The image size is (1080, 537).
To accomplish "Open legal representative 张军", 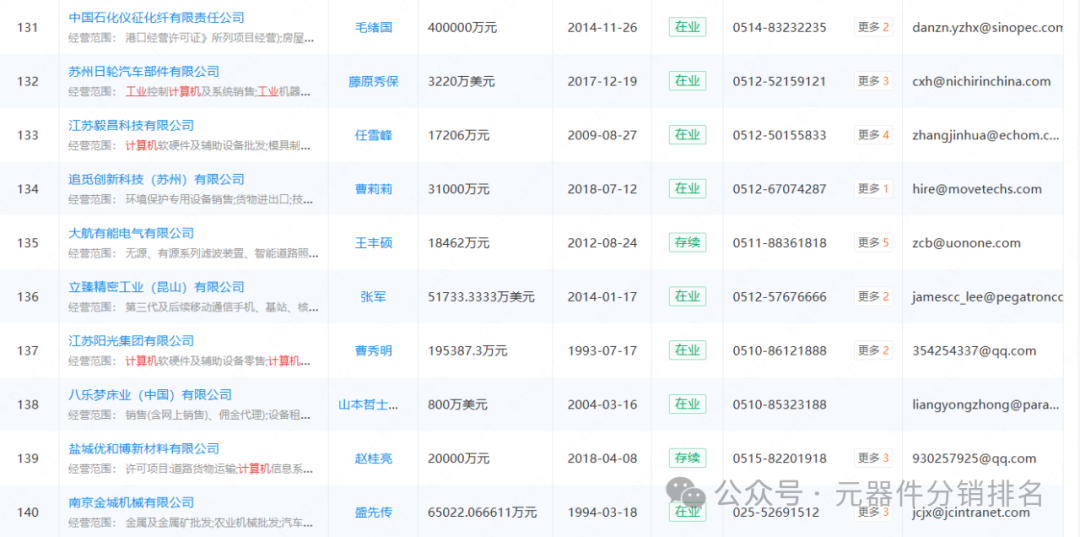I will click(x=373, y=297).
